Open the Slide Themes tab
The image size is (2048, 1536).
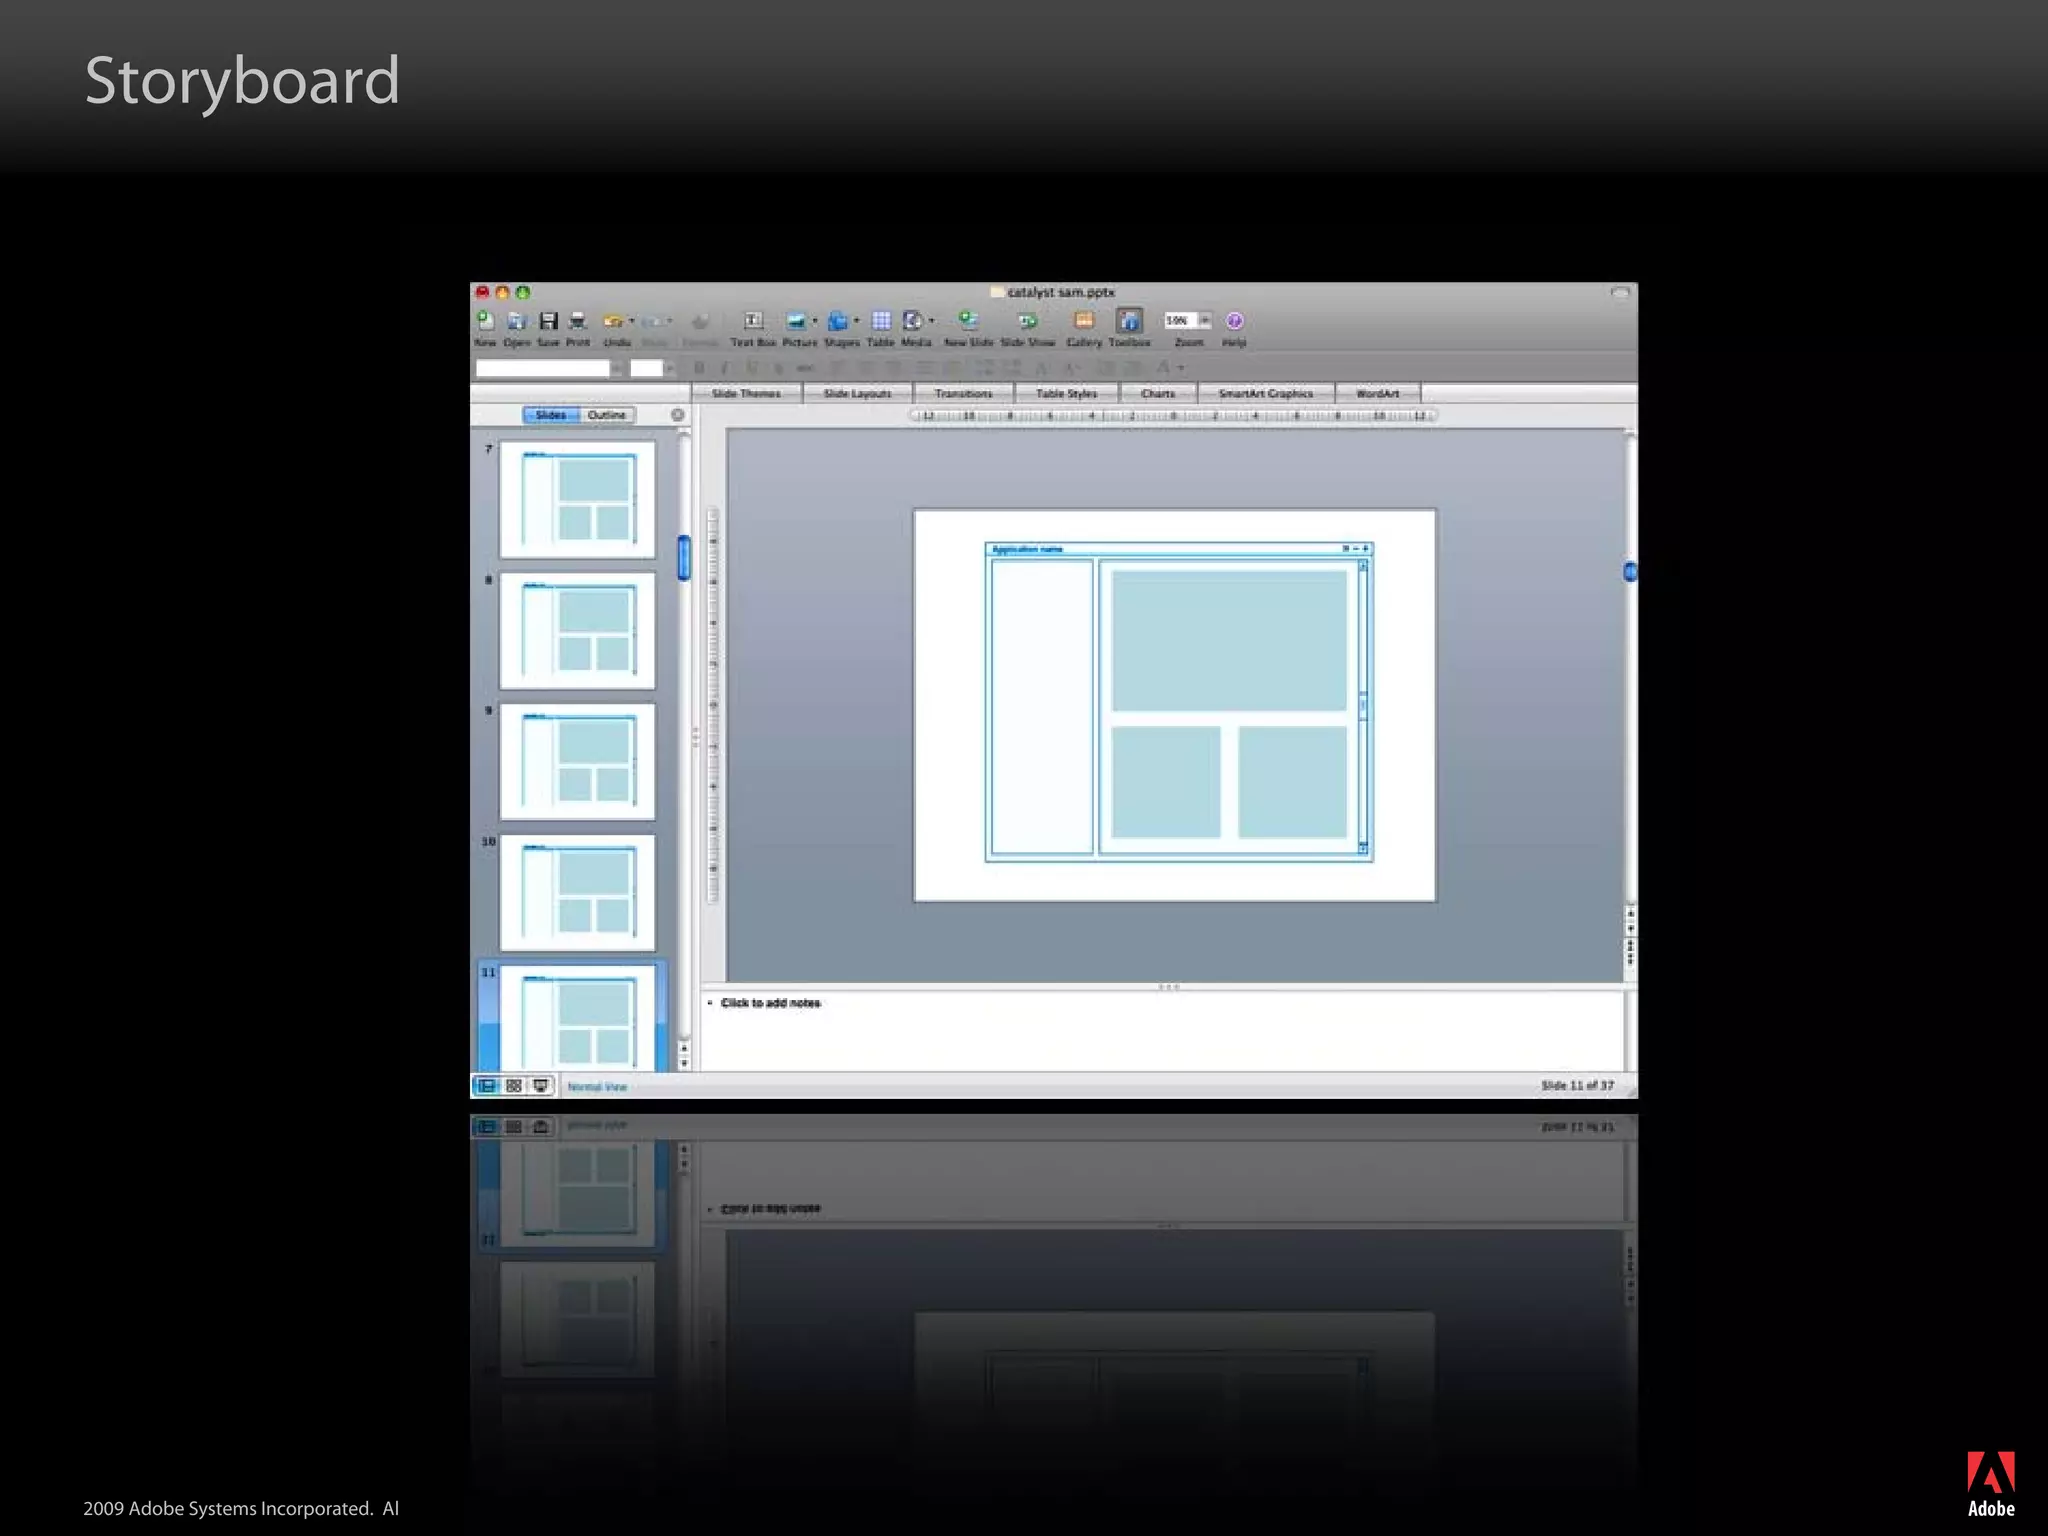746,394
